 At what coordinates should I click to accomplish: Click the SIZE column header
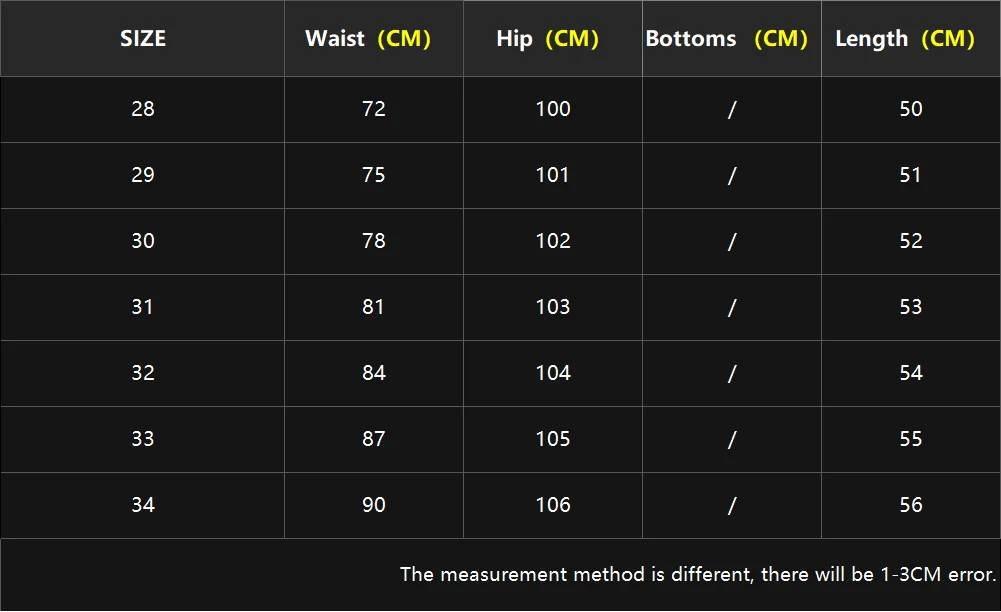click(x=143, y=38)
